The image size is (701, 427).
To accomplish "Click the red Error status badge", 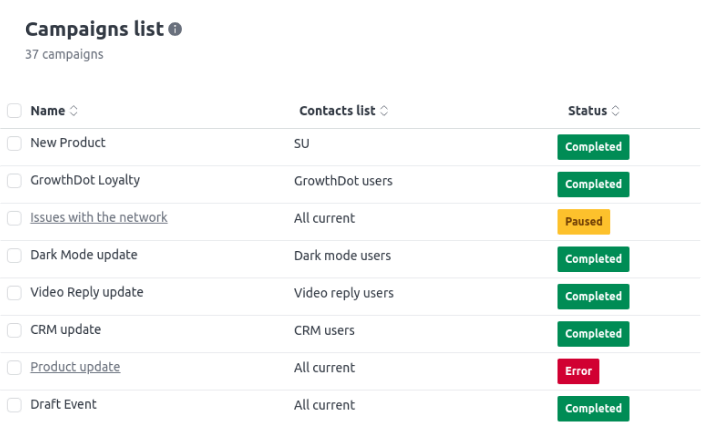I will click(x=578, y=371).
